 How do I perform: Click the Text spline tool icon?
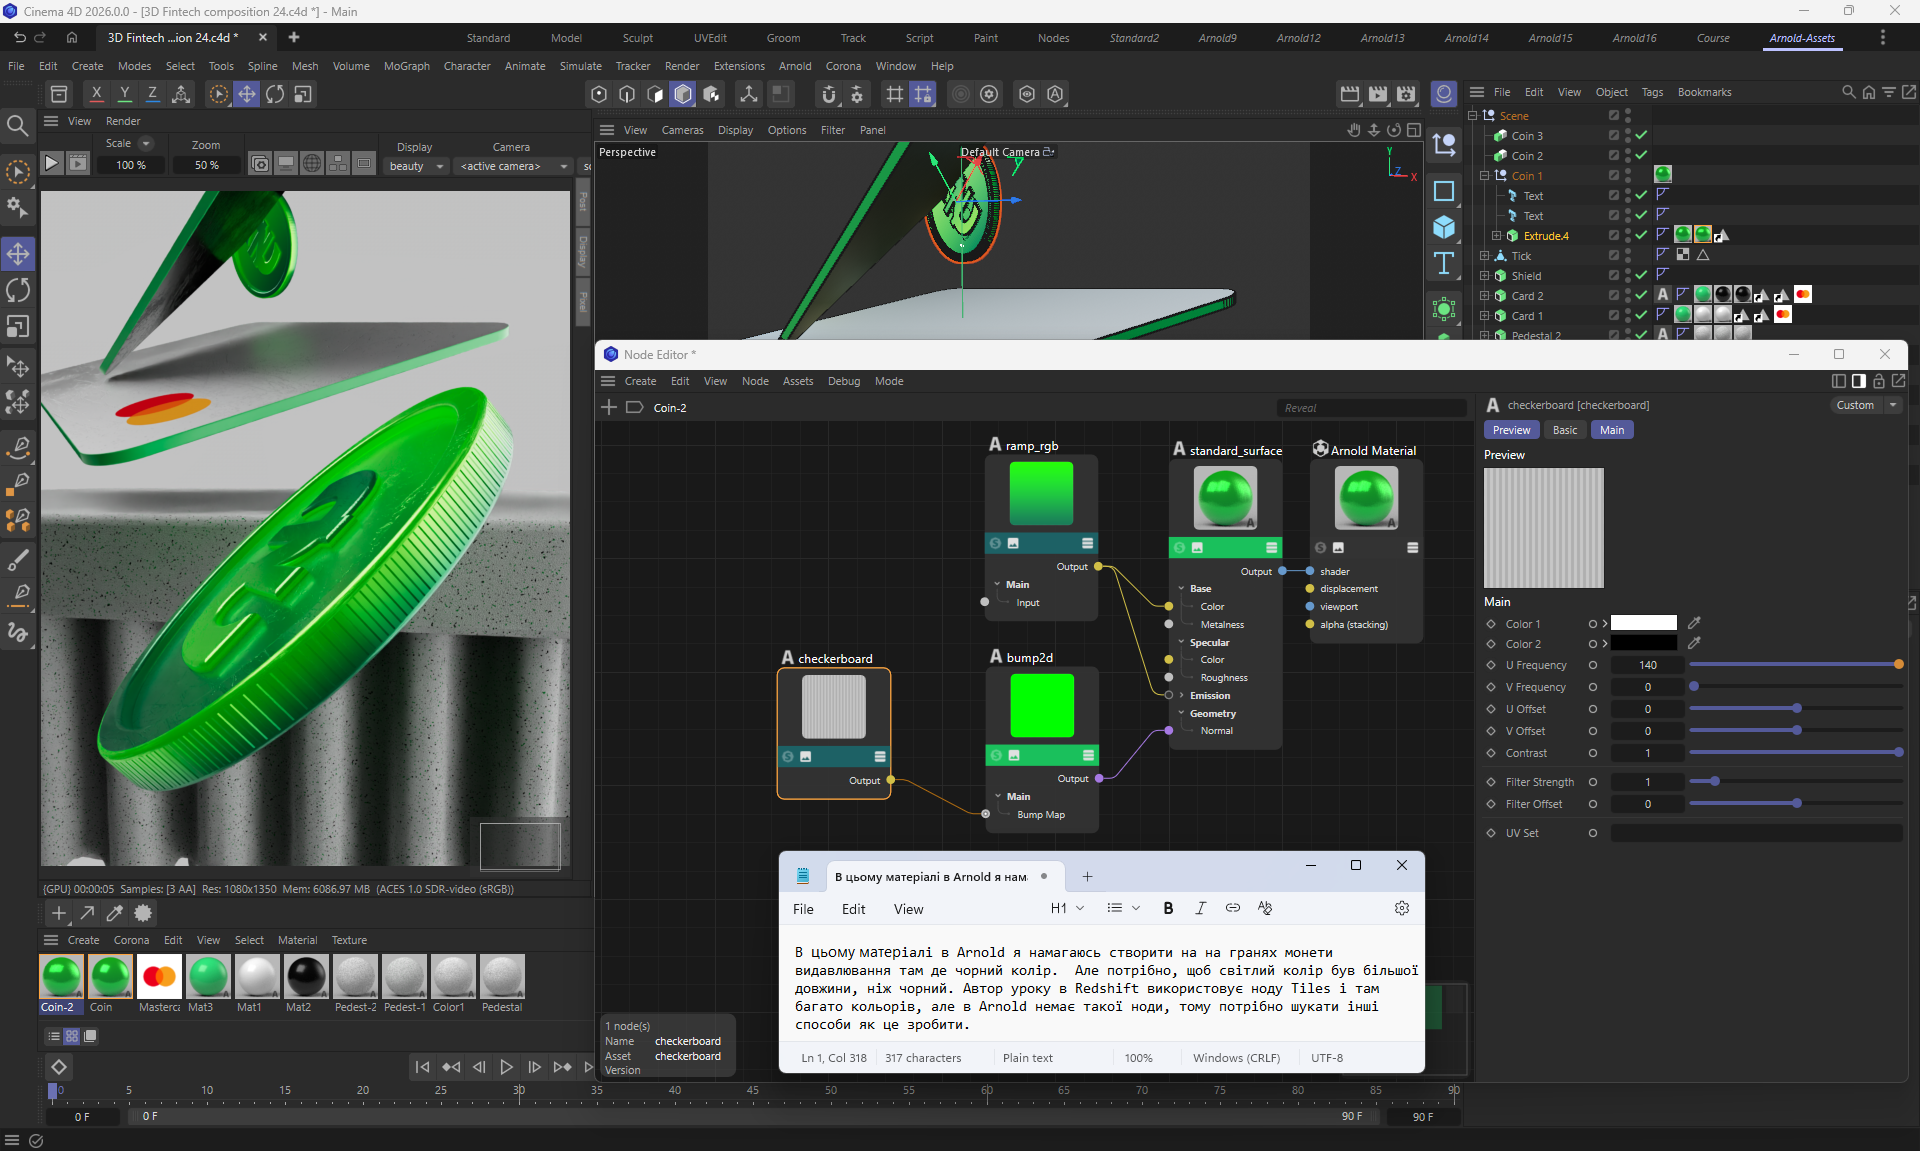1444,264
